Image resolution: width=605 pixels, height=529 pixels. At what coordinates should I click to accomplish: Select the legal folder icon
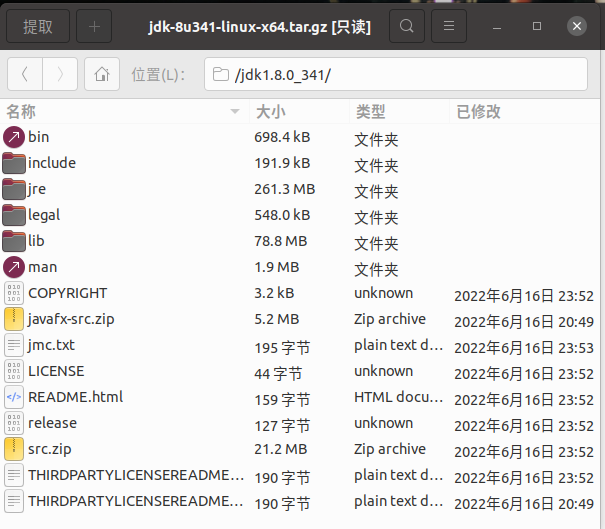tap(14, 215)
